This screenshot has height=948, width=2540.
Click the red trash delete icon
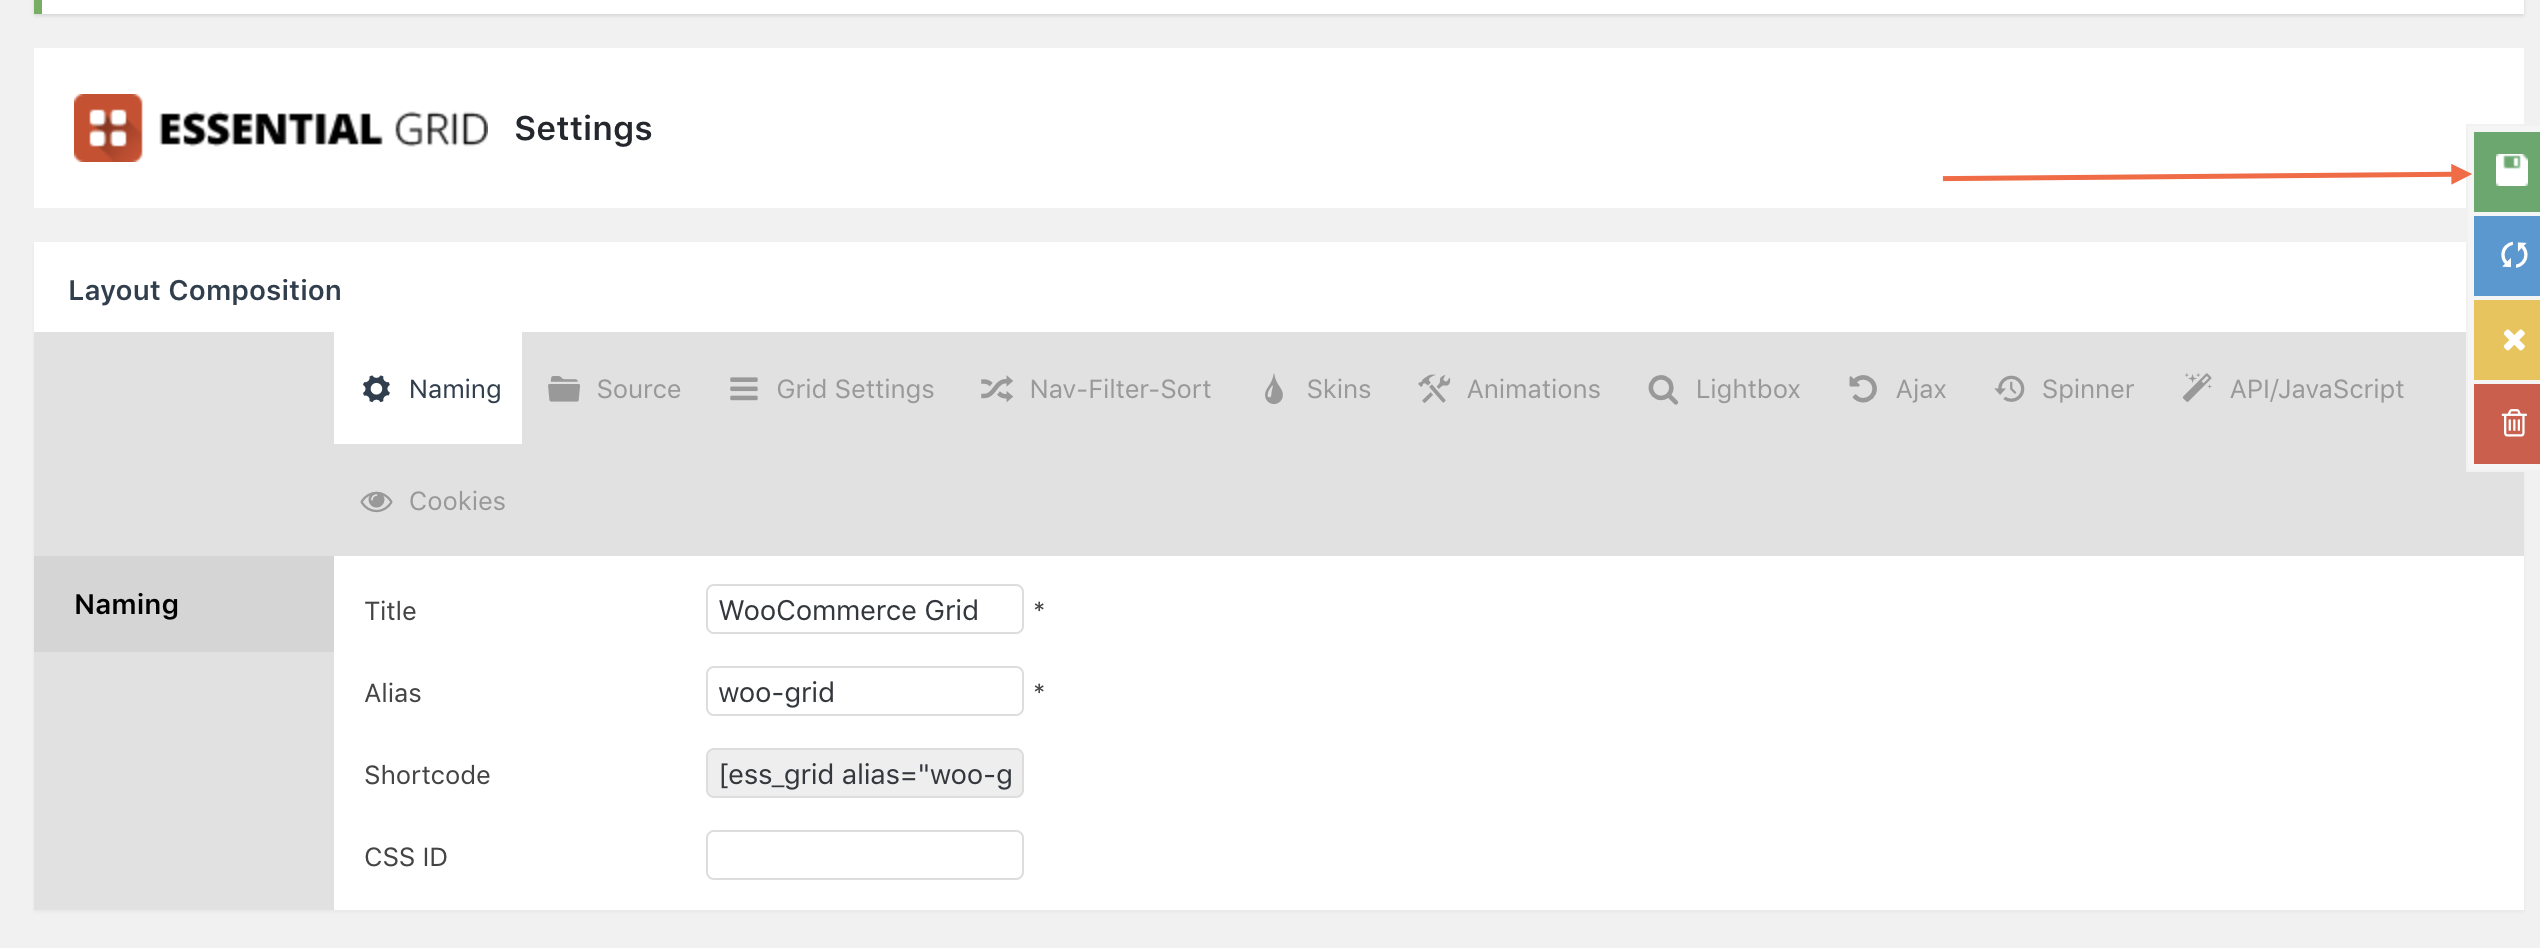click(2510, 424)
